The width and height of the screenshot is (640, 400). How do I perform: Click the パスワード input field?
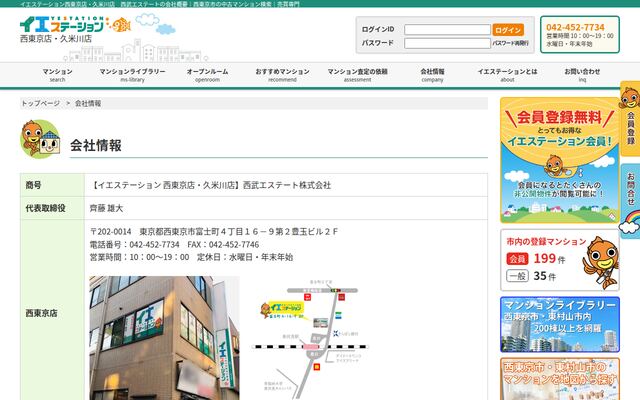coord(447,43)
